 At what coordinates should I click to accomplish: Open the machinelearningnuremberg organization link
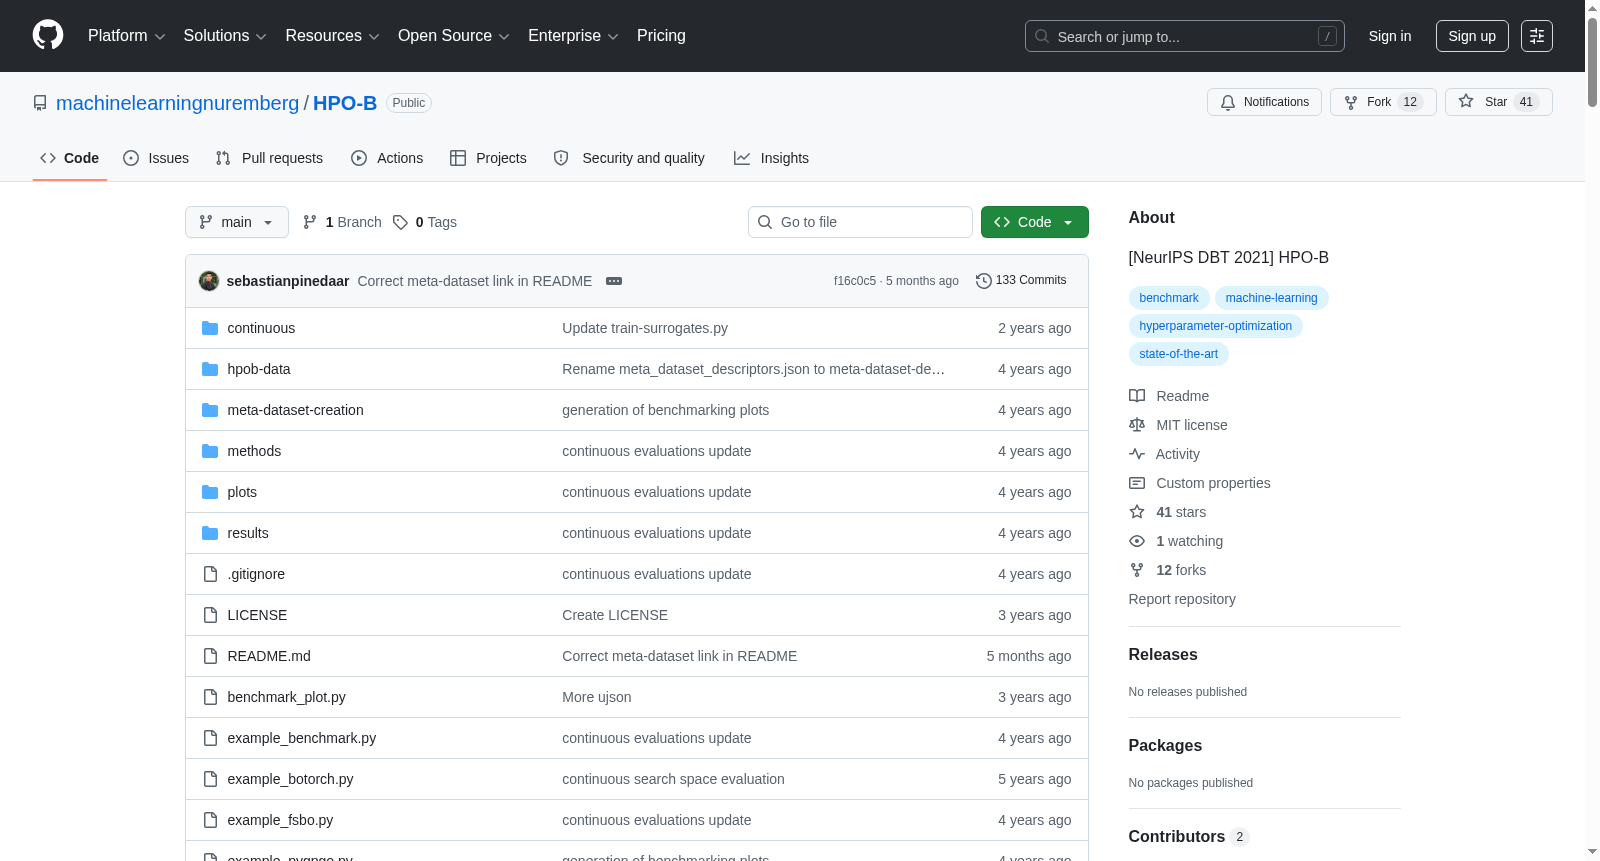point(177,103)
